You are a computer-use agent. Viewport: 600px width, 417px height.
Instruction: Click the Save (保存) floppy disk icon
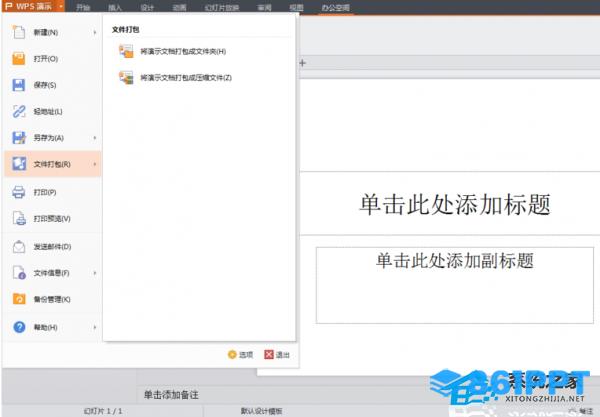click(x=19, y=85)
